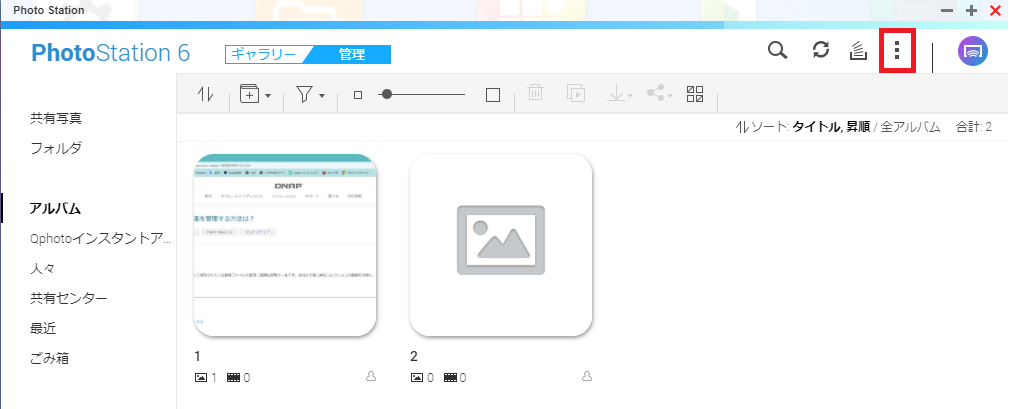The image size is (1010, 409).
Task: Select 人々 in the sidebar
Action: click(43, 268)
